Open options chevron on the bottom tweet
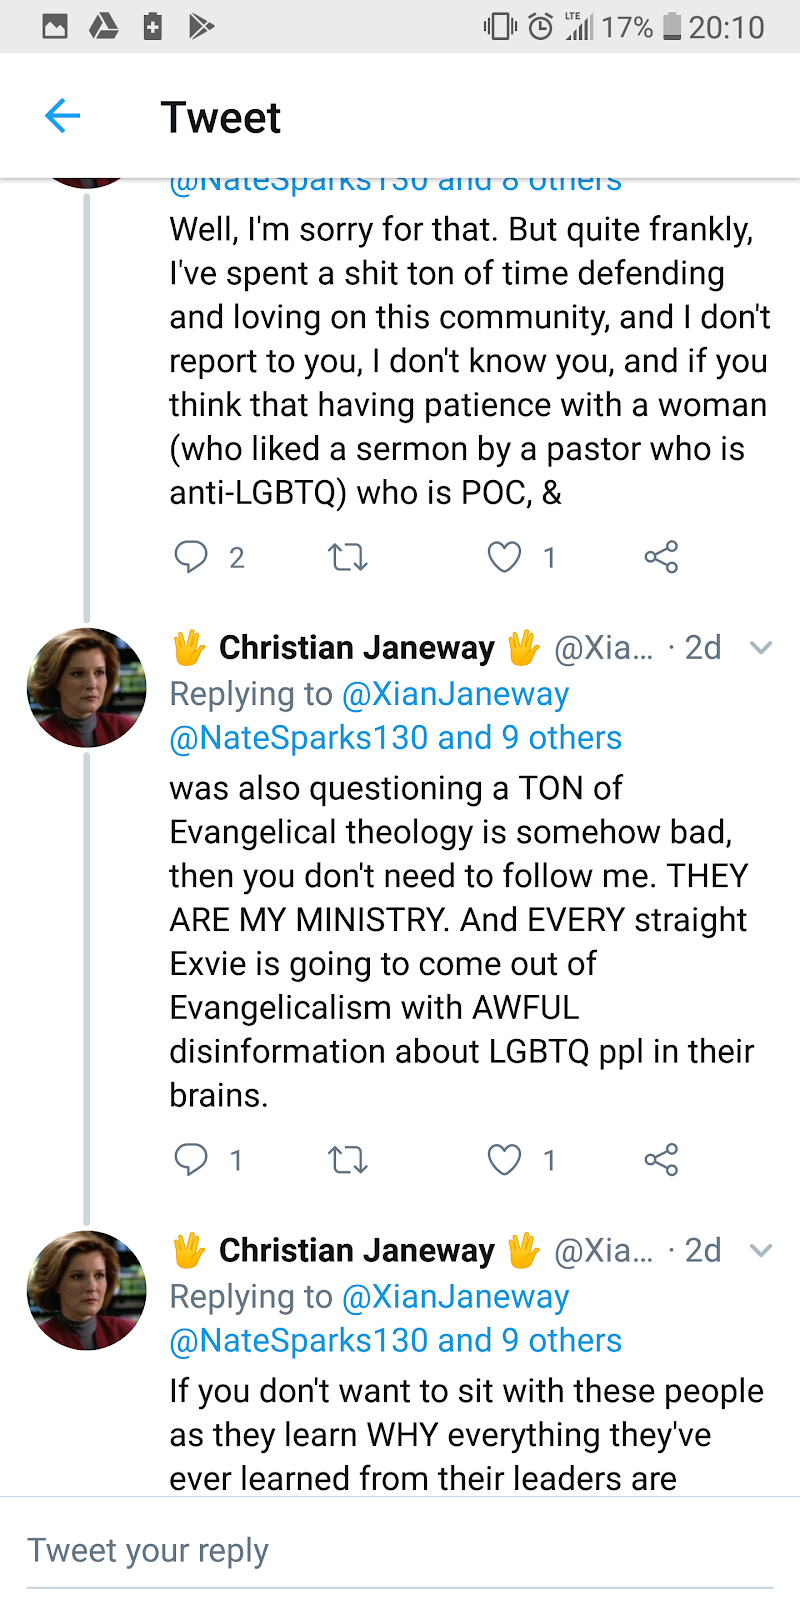This screenshot has height=1600, width=800. 760,1250
